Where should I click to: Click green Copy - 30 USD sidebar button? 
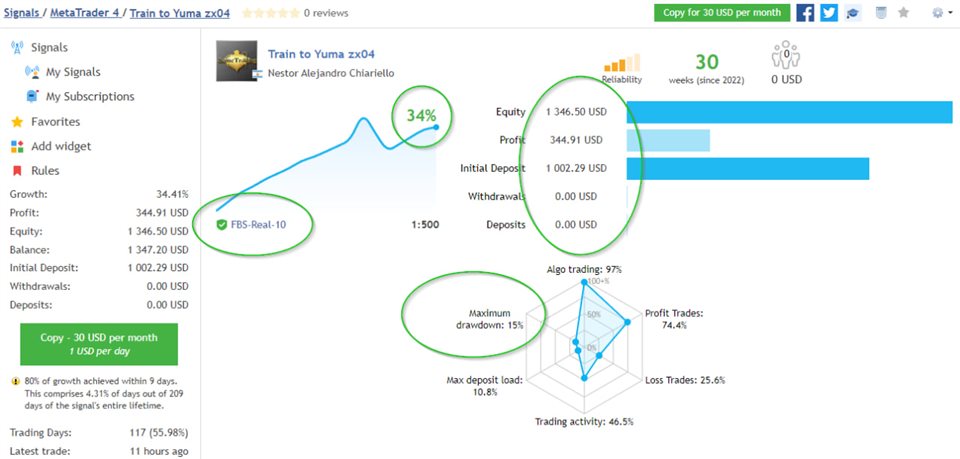[99, 345]
